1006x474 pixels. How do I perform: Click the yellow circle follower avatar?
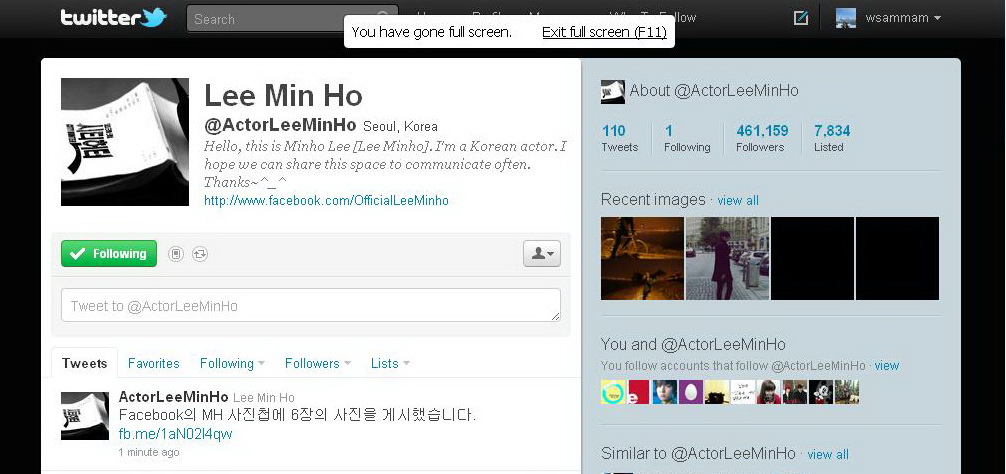coord(613,392)
